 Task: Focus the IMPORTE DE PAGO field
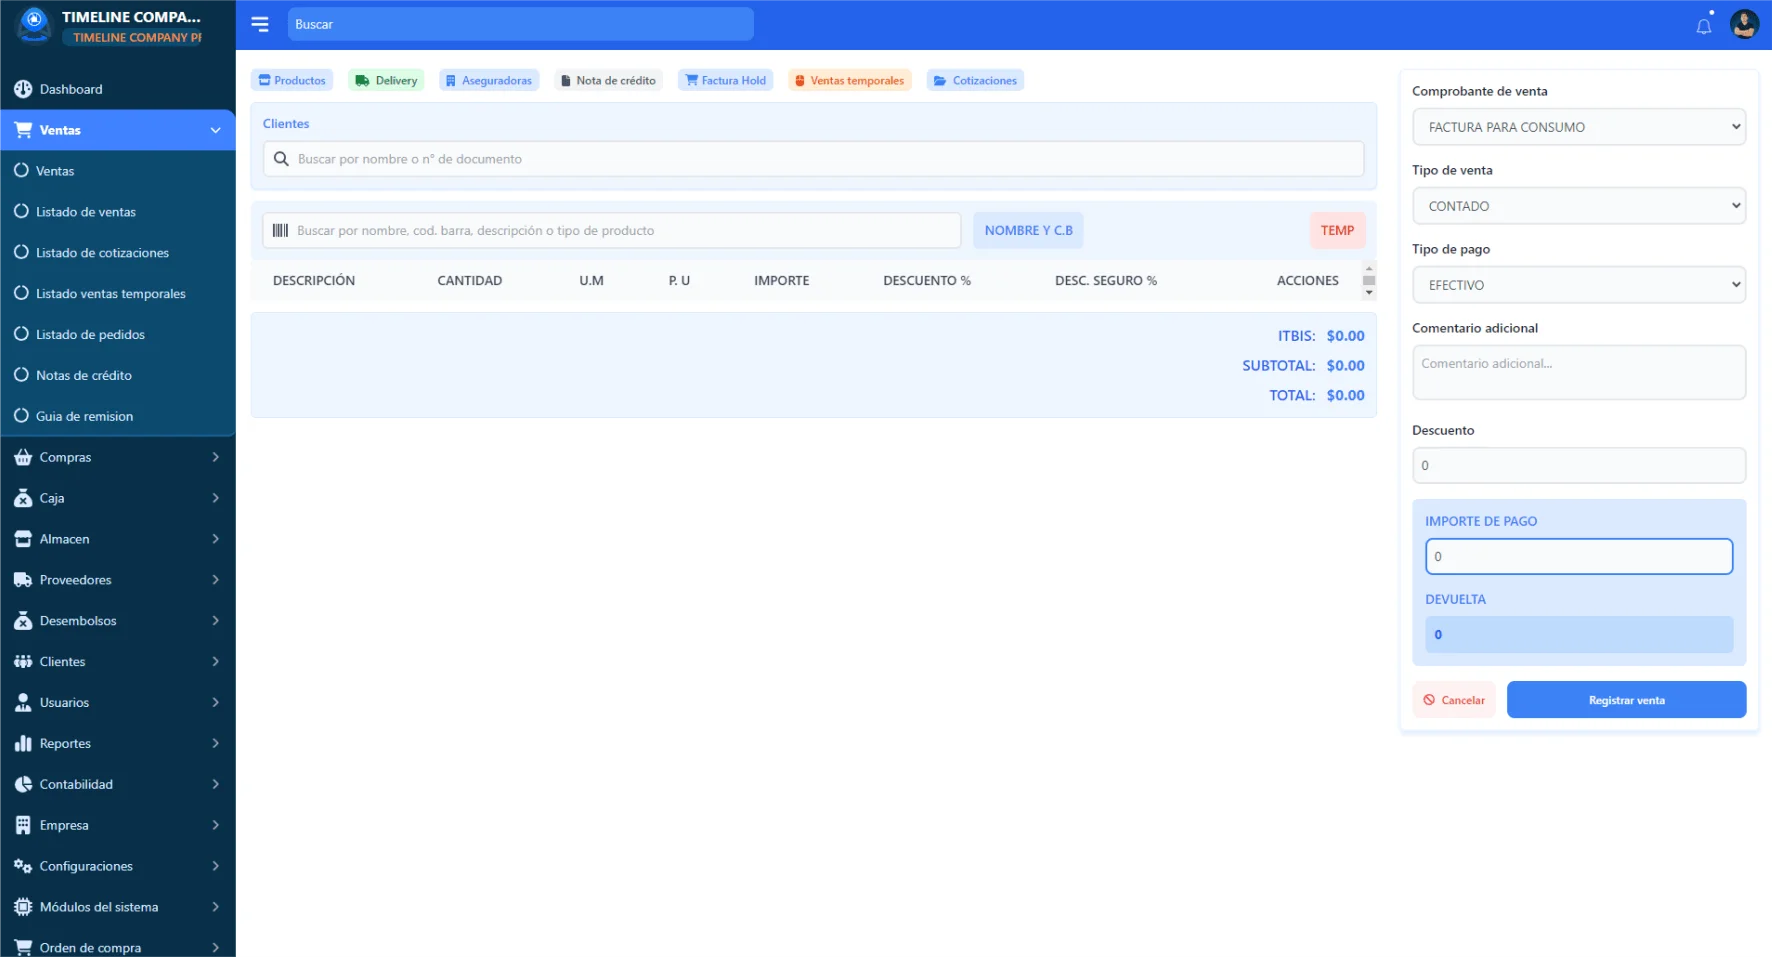pos(1579,557)
